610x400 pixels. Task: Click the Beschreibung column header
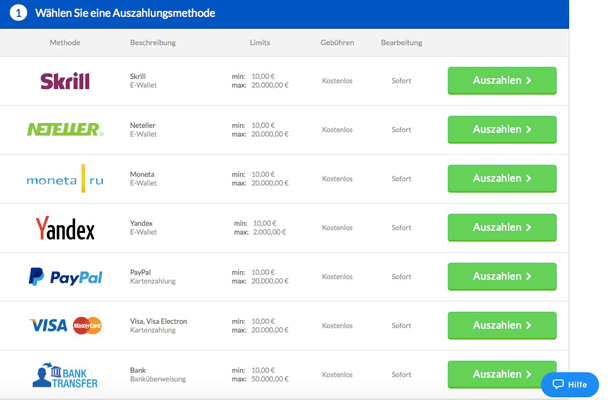coord(153,42)
